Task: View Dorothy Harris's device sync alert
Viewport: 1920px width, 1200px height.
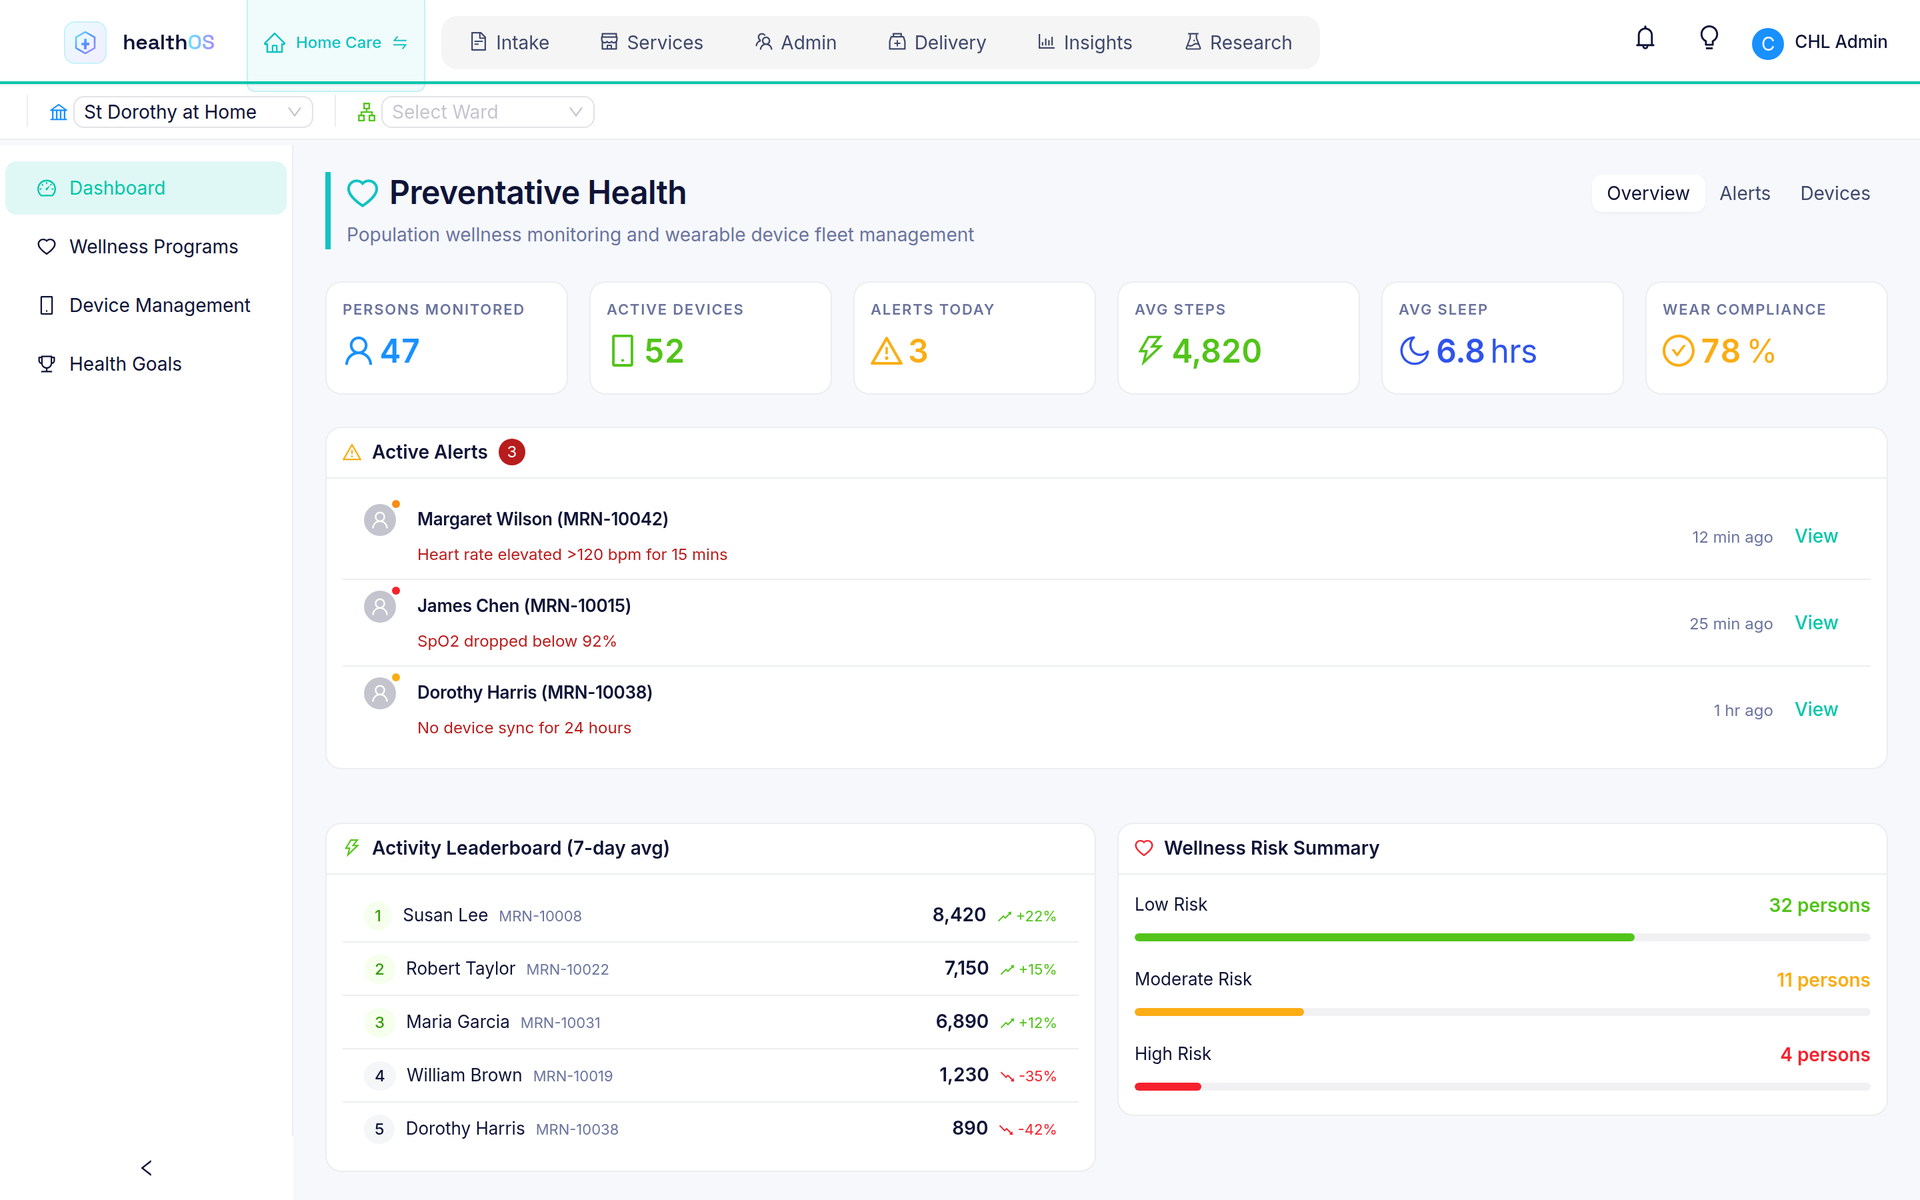Action: [1815, 709]
